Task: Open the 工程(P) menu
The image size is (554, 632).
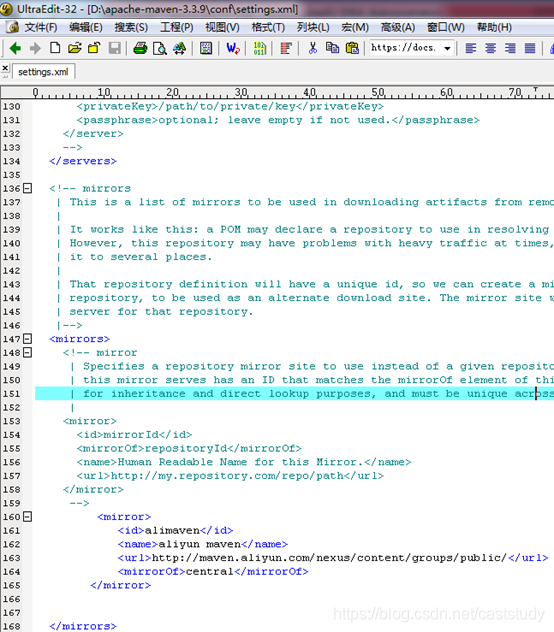Action: 177,27
